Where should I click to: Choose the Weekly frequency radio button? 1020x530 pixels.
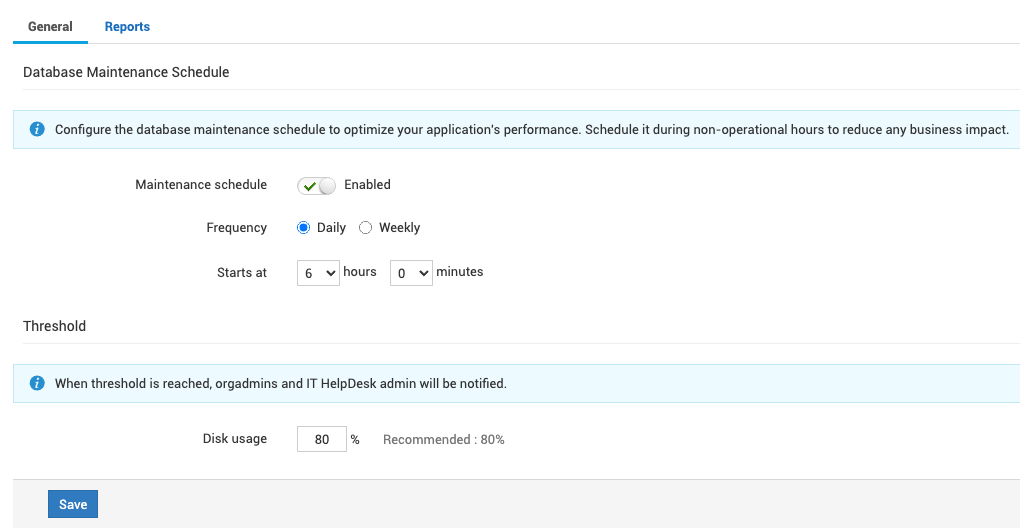(x=366, y=228)
